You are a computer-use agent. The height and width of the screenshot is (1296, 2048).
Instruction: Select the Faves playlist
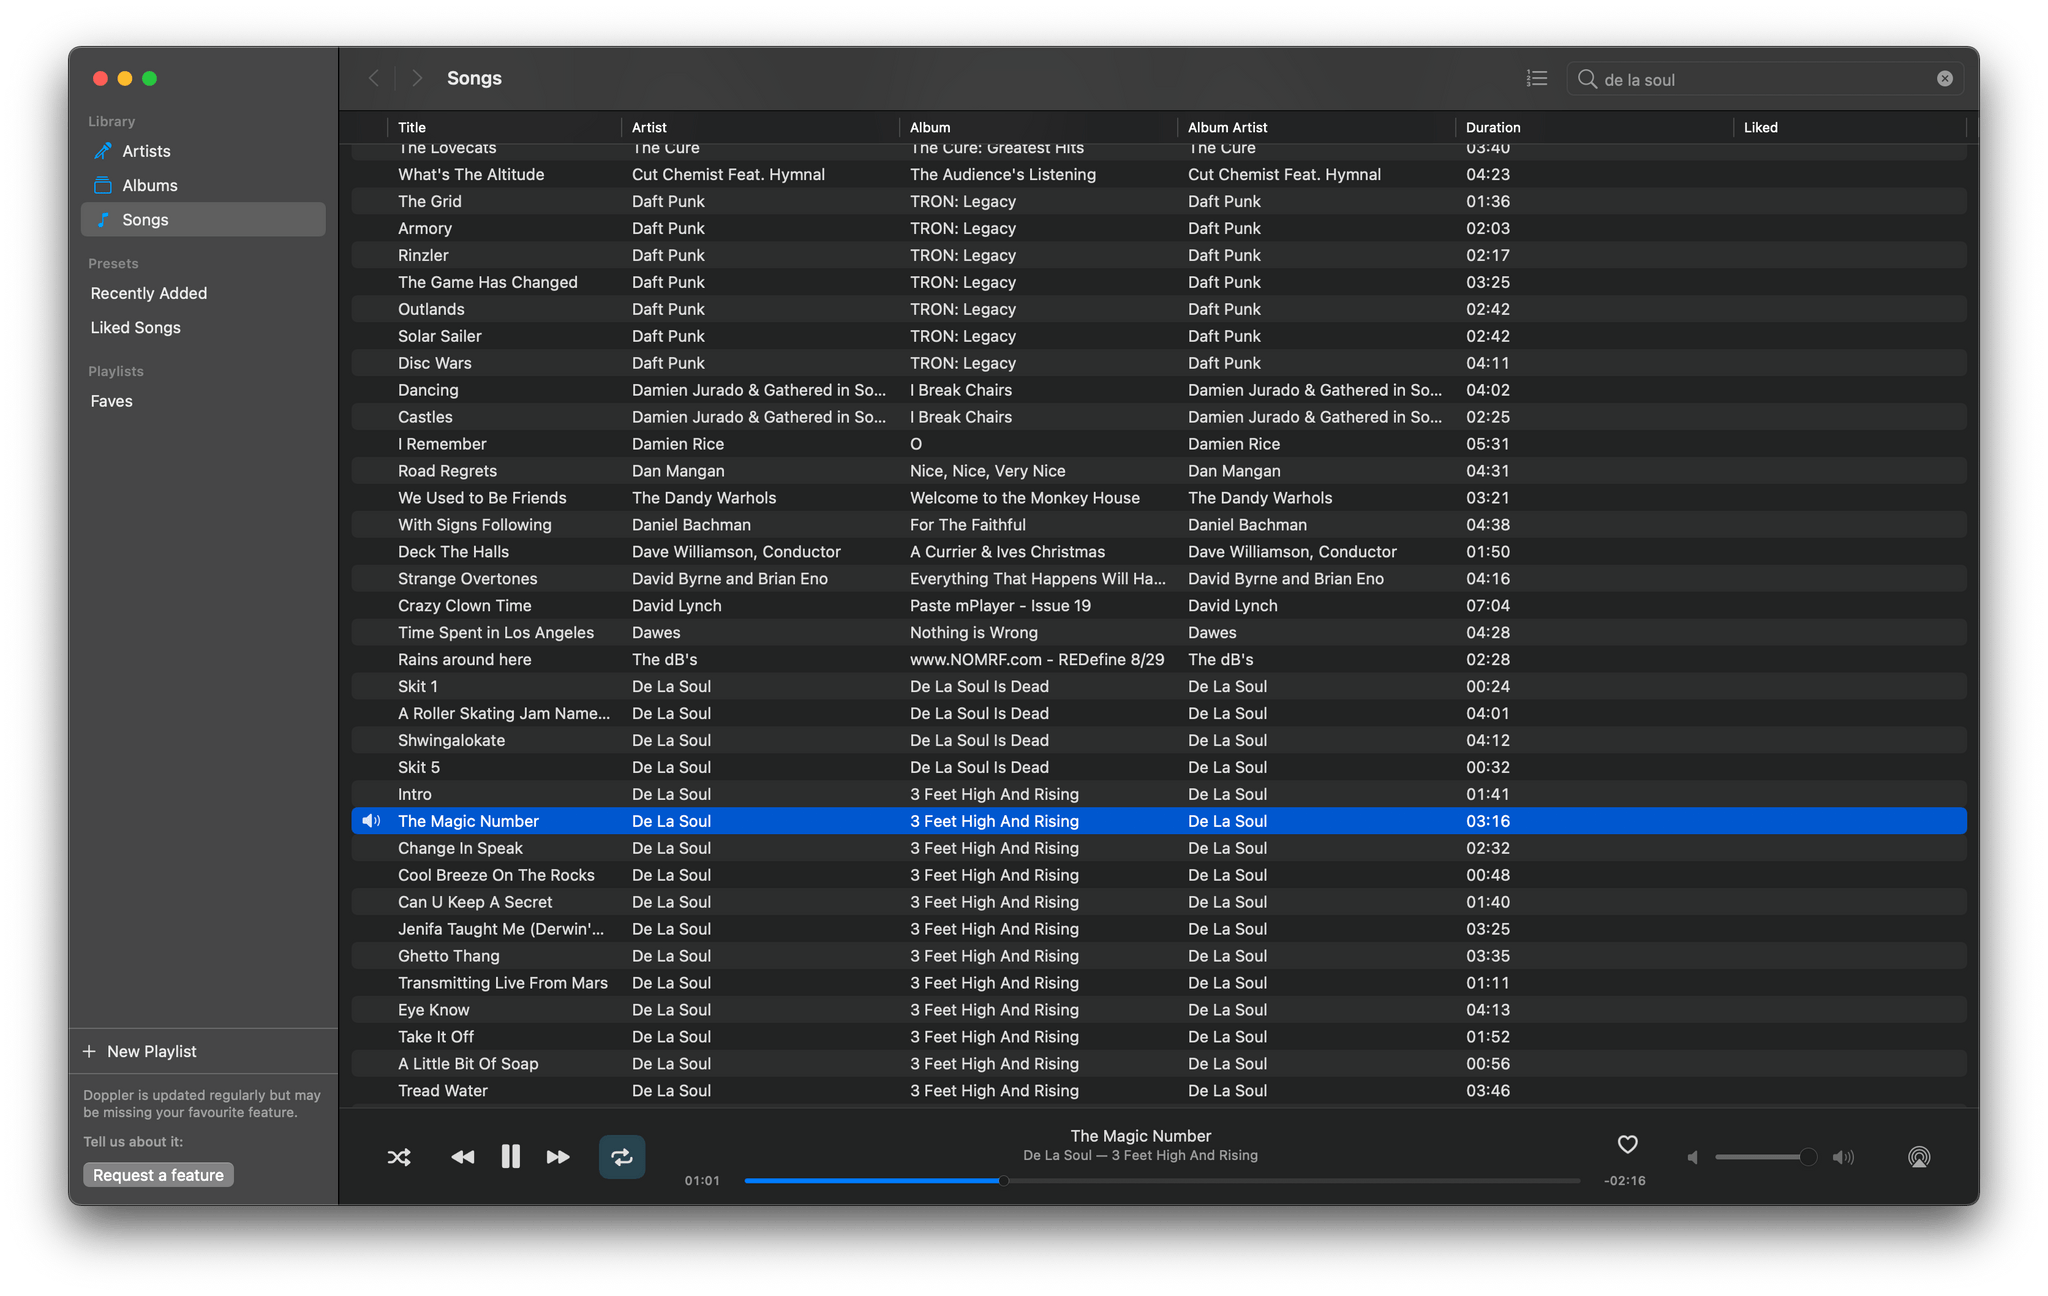click(x=112, y=399)
